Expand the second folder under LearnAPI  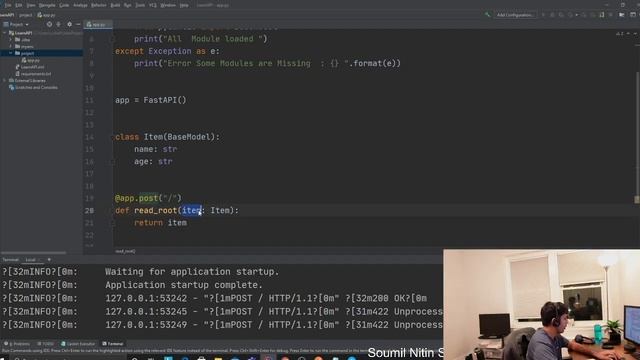point(11,47)
